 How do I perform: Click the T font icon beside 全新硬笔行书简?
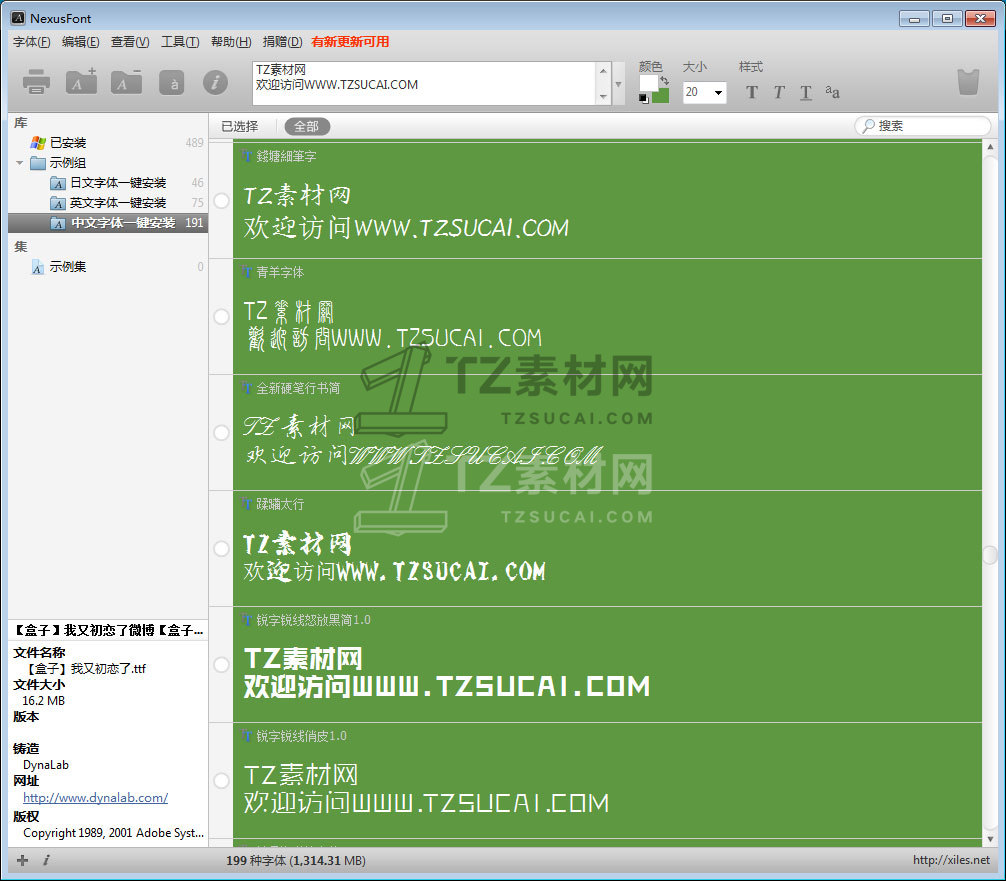pyautogui.click(x=247, y=388)
